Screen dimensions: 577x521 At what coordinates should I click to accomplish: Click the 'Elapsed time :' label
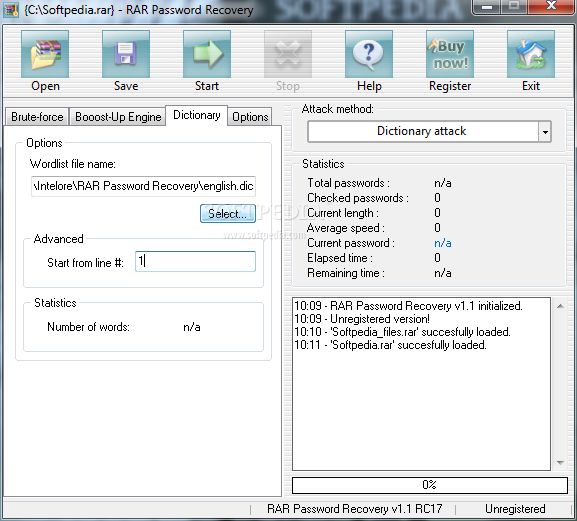[x=340, y=258]
